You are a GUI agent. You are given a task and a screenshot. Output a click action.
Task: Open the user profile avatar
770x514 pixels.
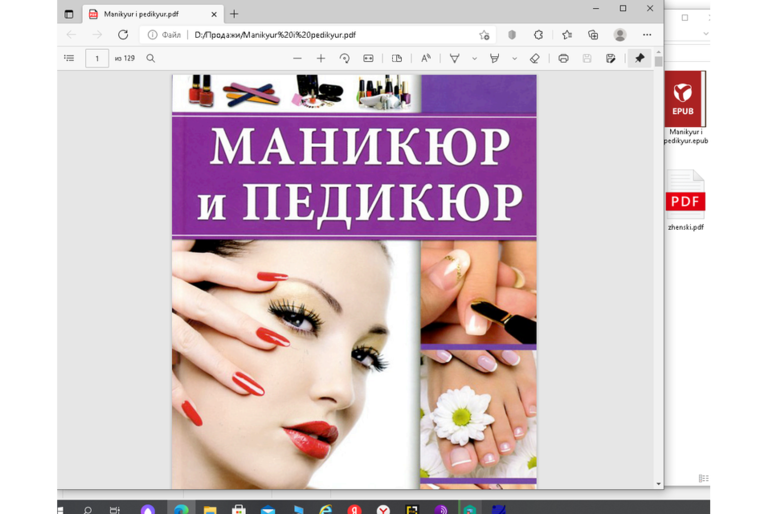pyautogui.click(x=620, y=35)
